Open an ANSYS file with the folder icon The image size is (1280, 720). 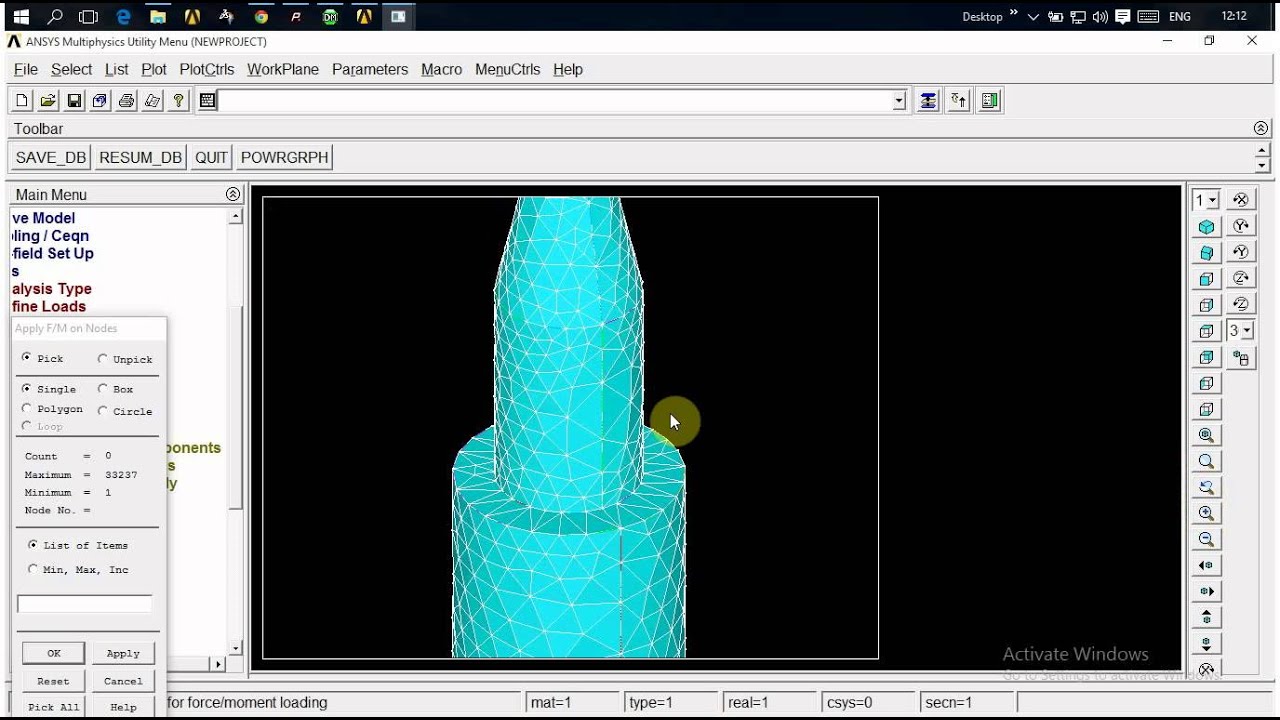pos(48,101)
